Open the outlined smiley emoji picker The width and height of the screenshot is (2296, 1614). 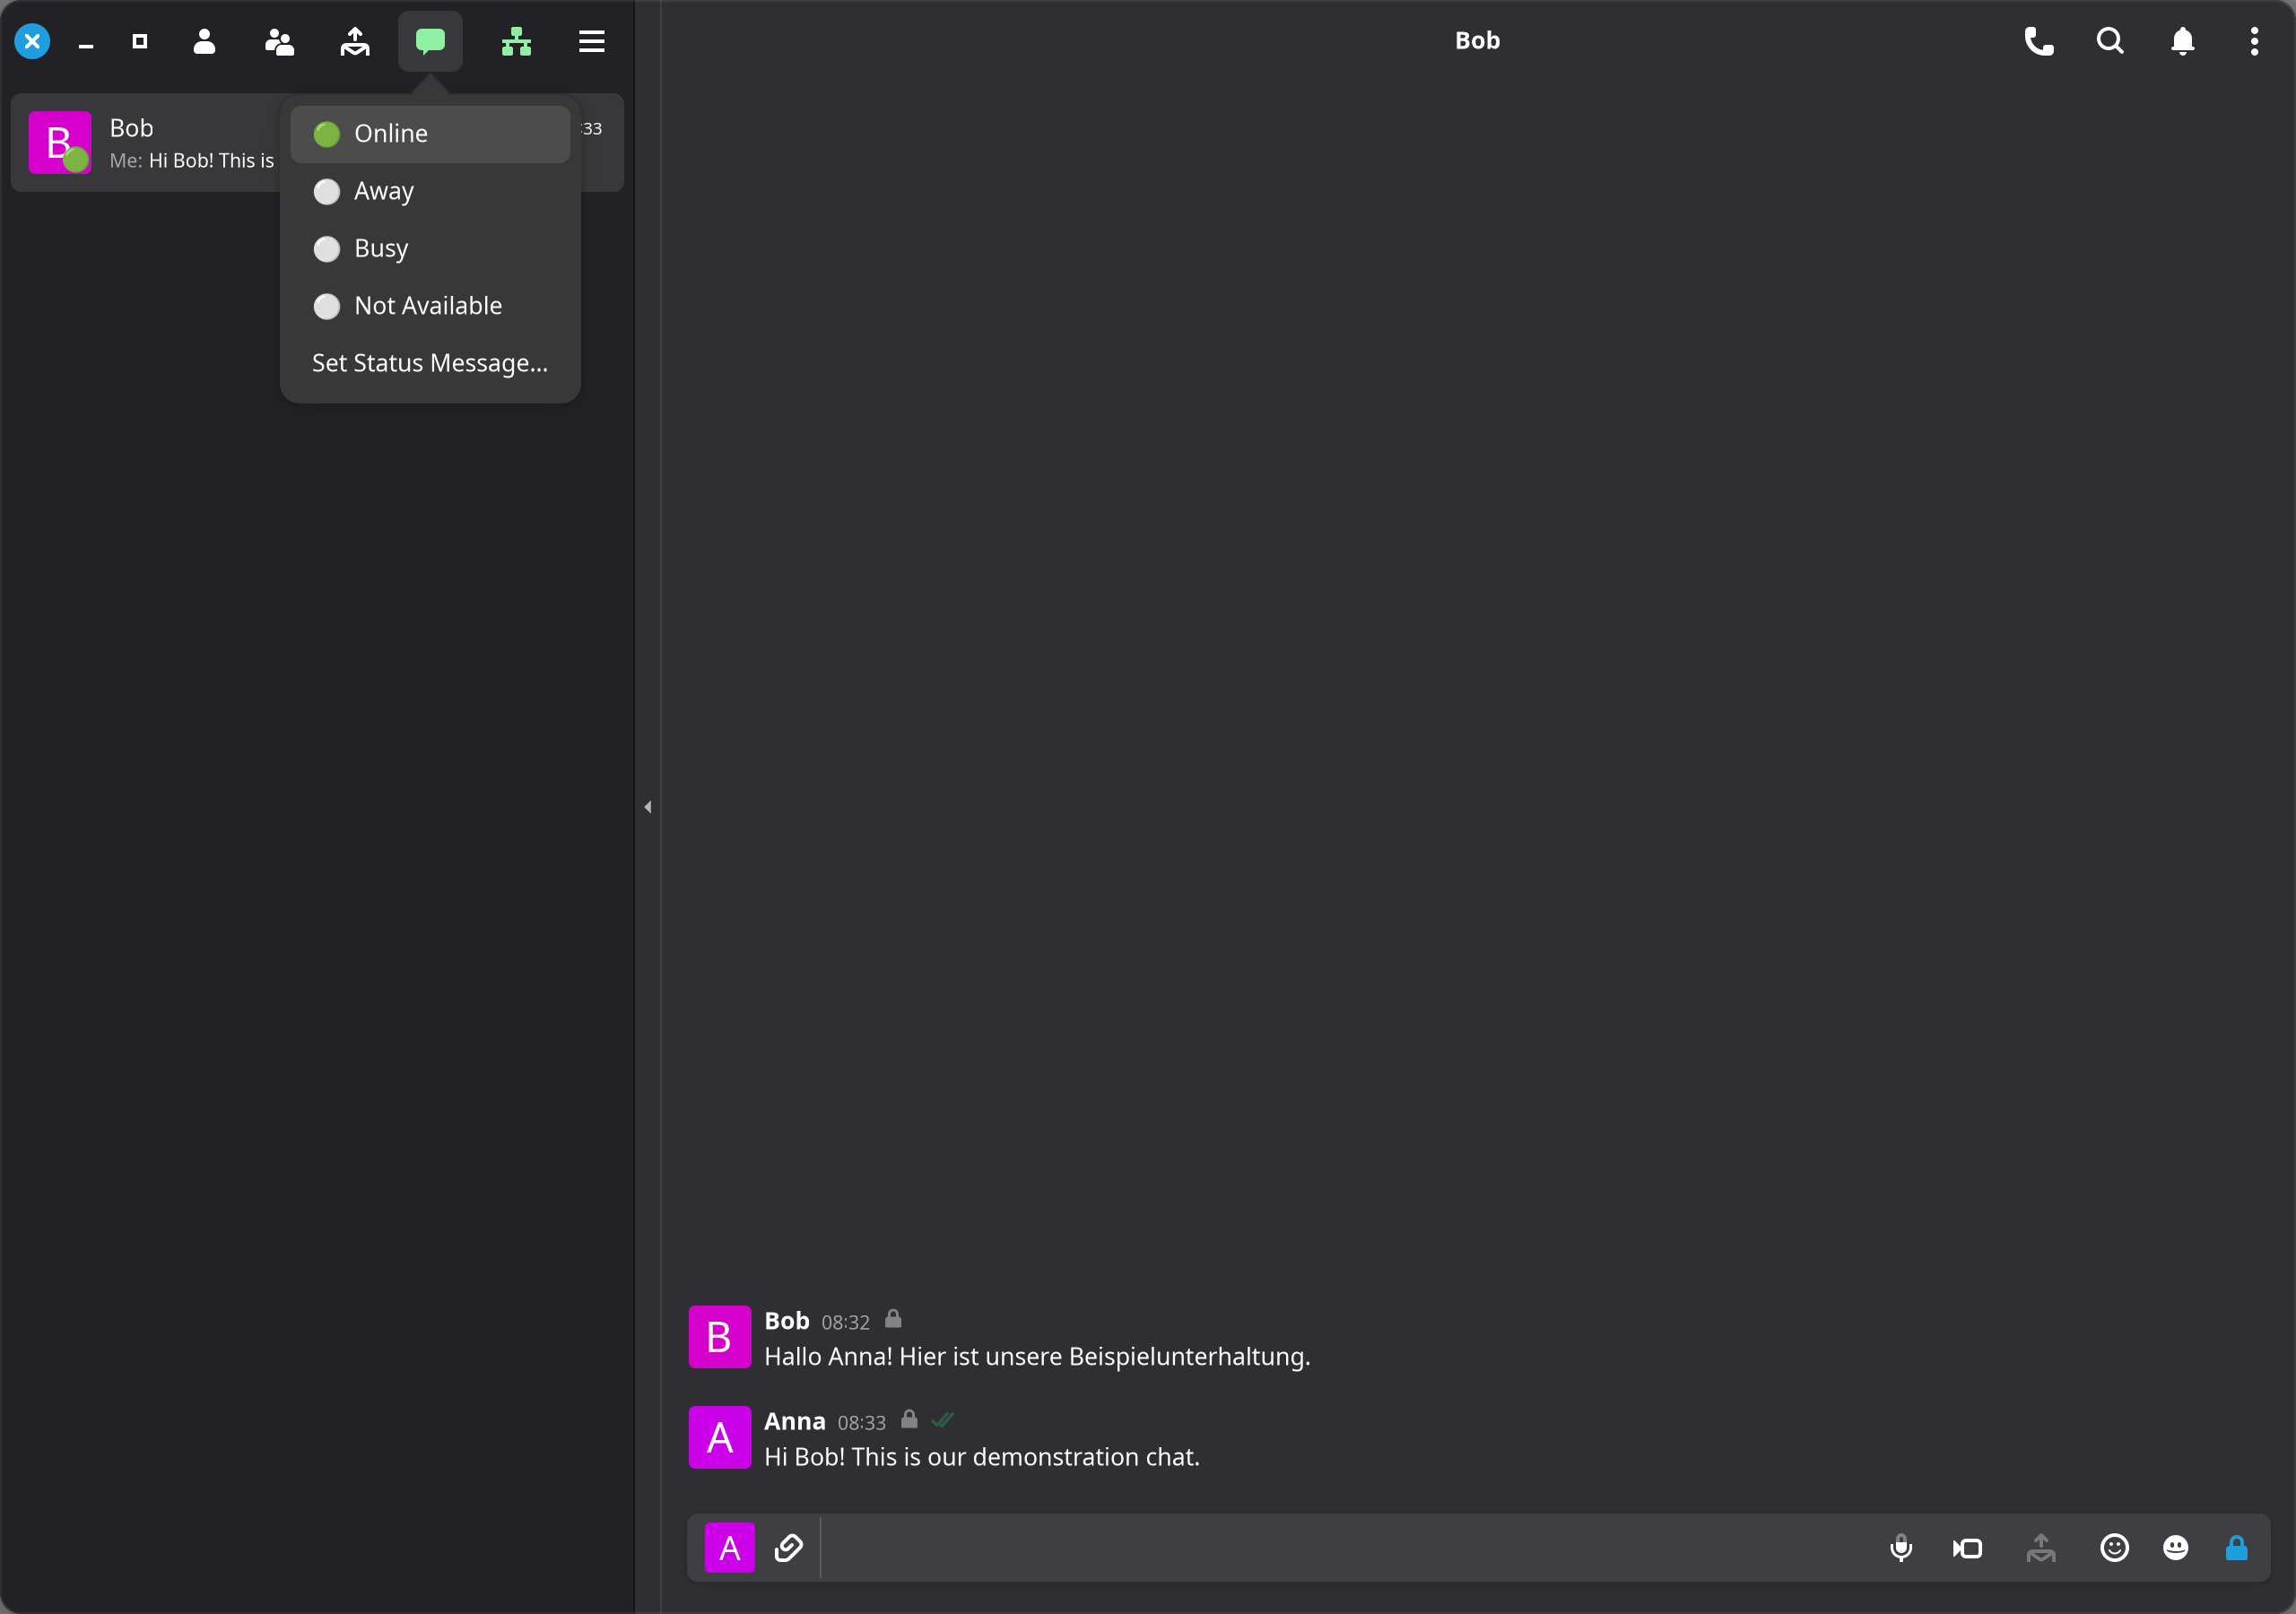coord(2114,1548)
